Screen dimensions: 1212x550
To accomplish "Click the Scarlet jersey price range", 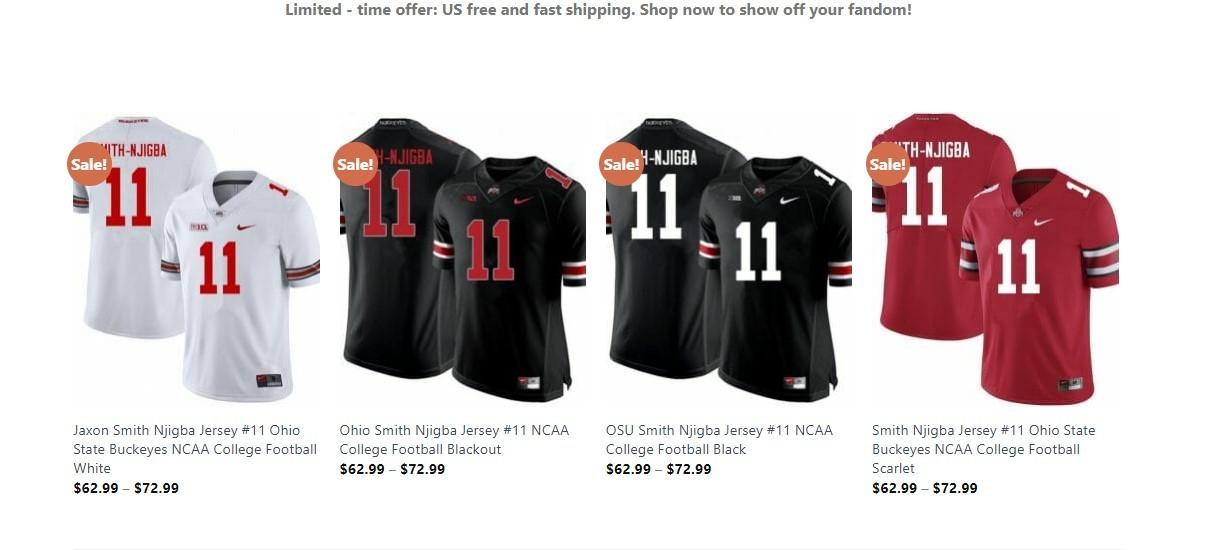I will (x=925, y=488).
